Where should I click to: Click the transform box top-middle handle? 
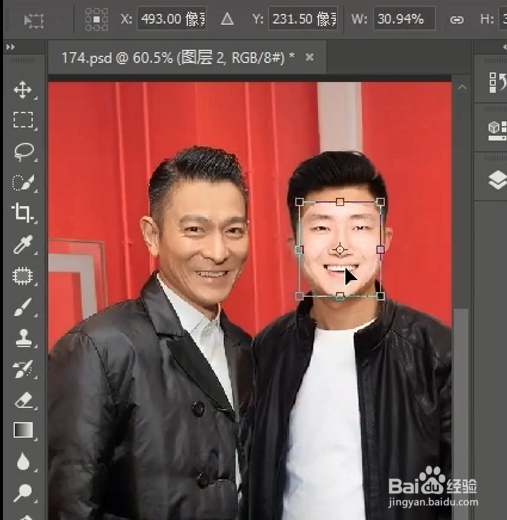click(x=340, y=202)
